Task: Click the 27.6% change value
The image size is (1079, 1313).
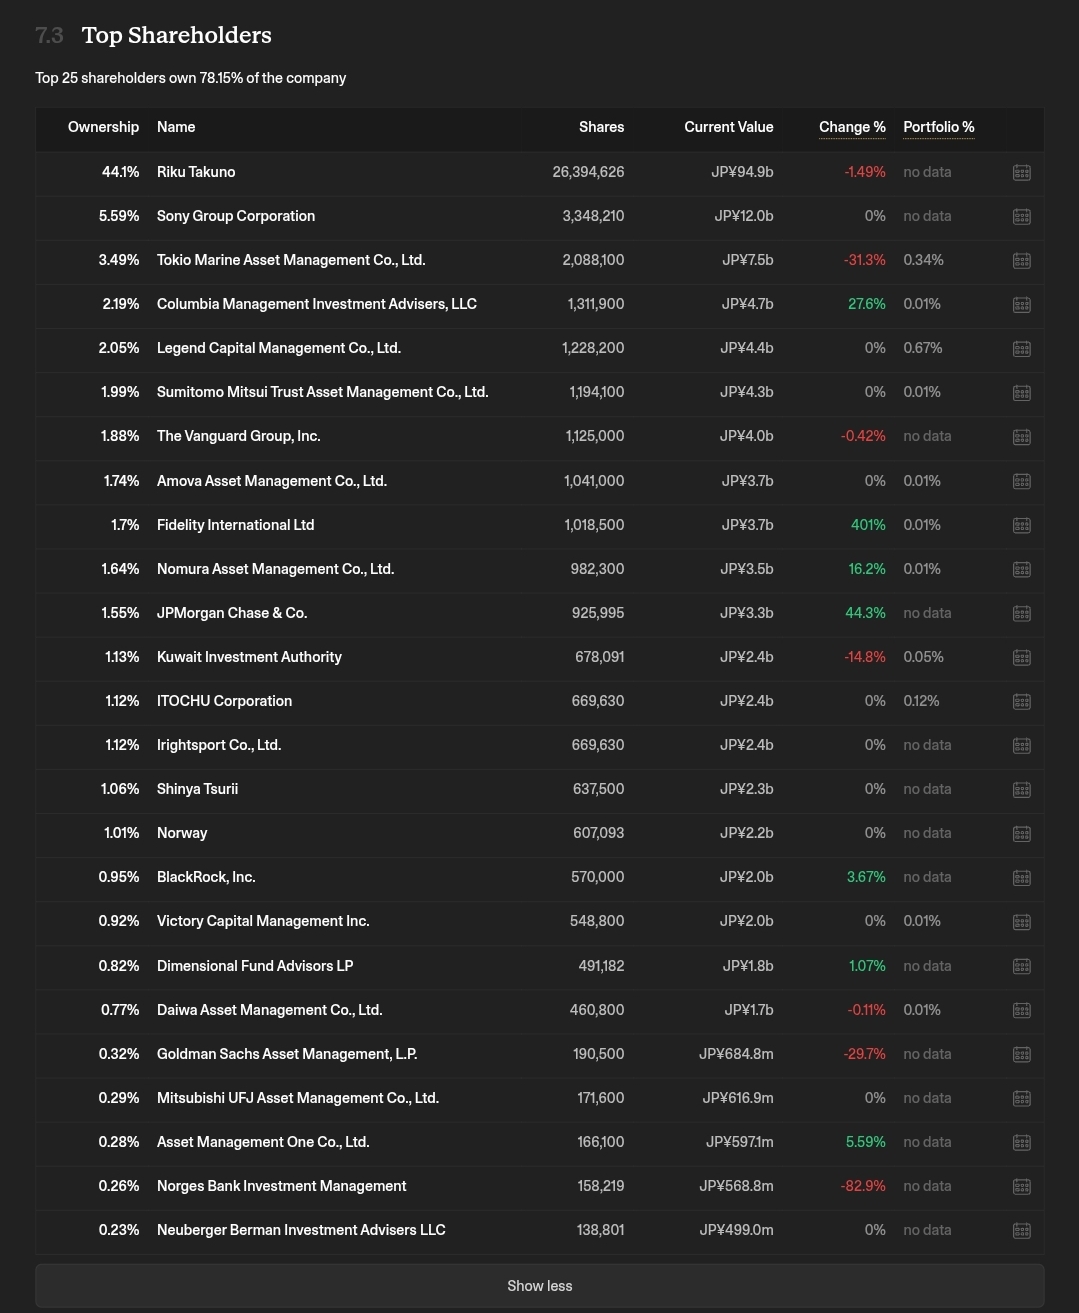Action: pos(867,304)
